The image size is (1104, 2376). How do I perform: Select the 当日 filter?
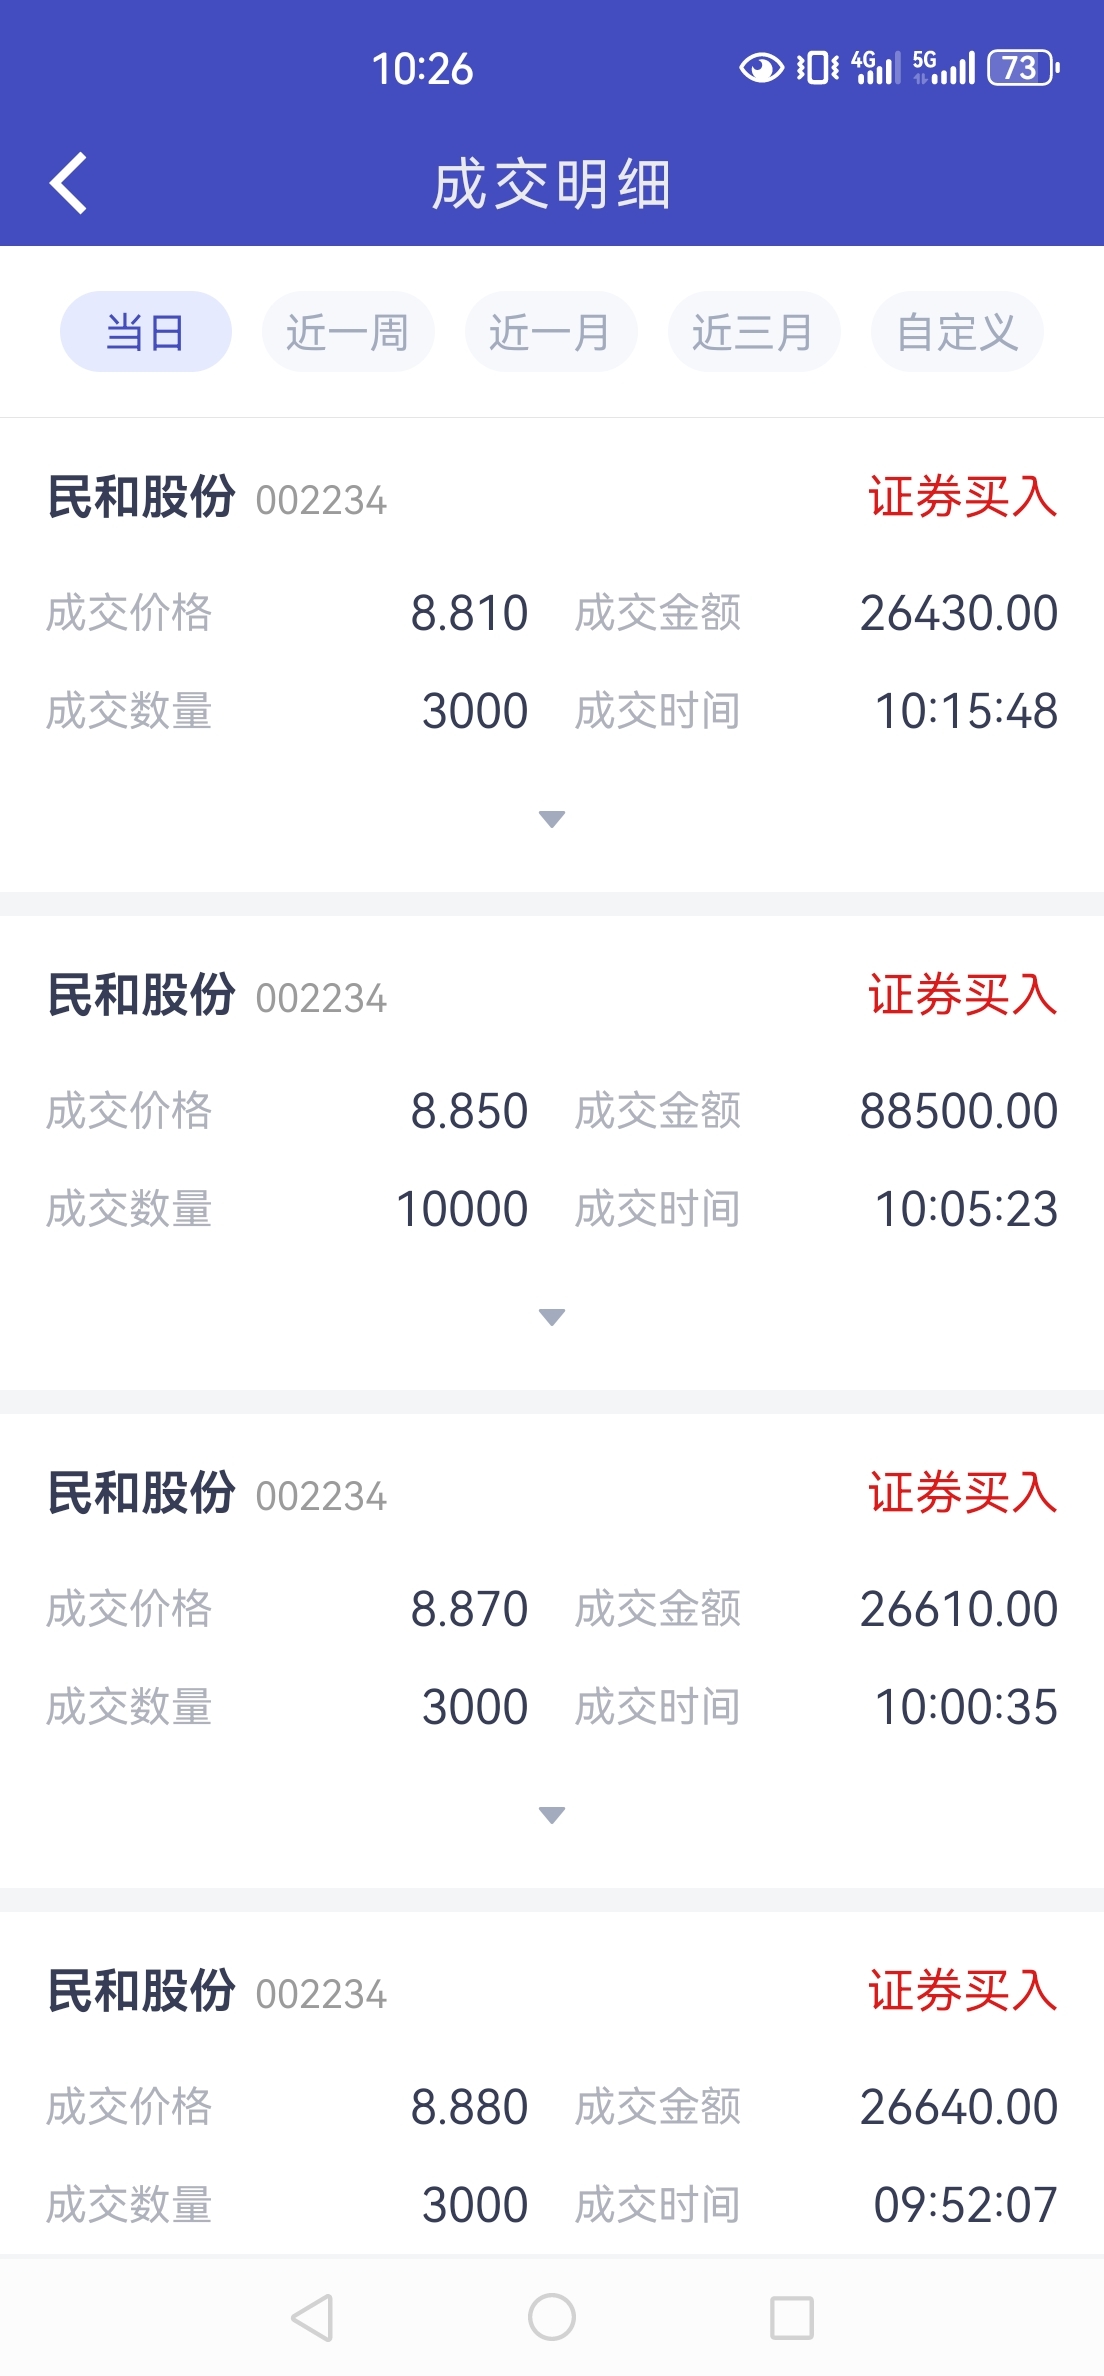coord(146,332)
